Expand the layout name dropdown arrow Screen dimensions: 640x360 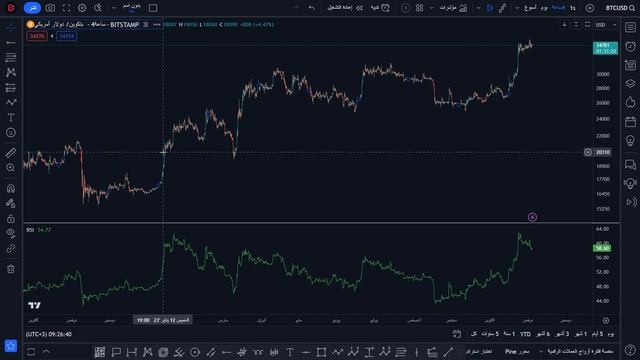(114, 8)
